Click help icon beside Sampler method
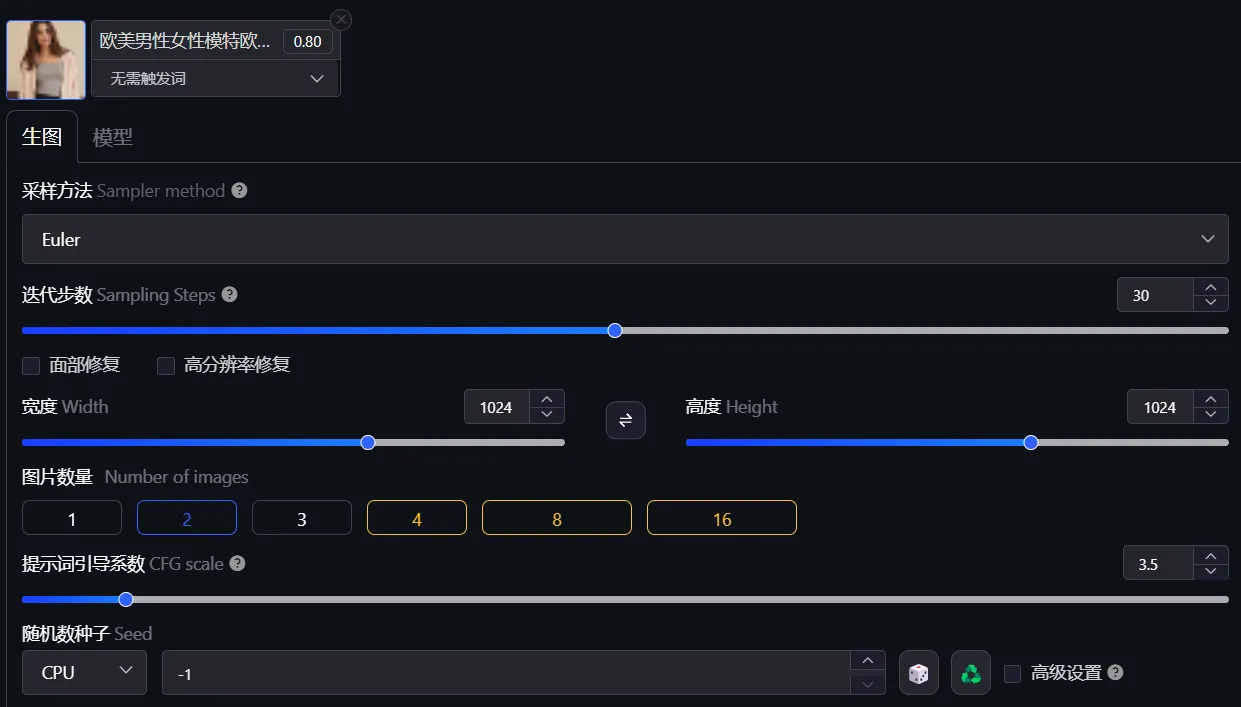Screen dimensions: 1241x707 239,190
